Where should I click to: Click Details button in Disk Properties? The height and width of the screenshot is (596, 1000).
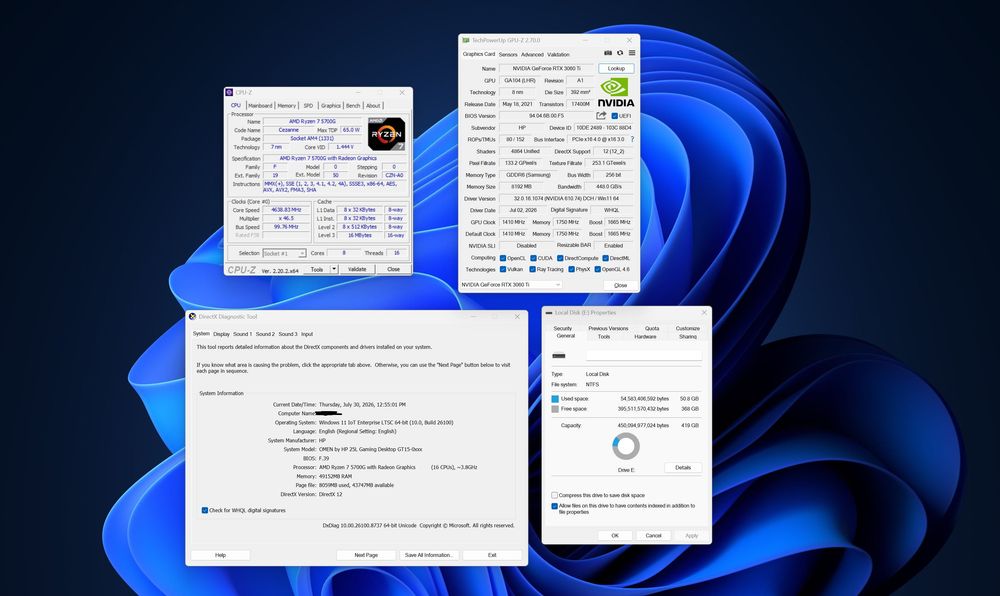click(x=683, y=467)
